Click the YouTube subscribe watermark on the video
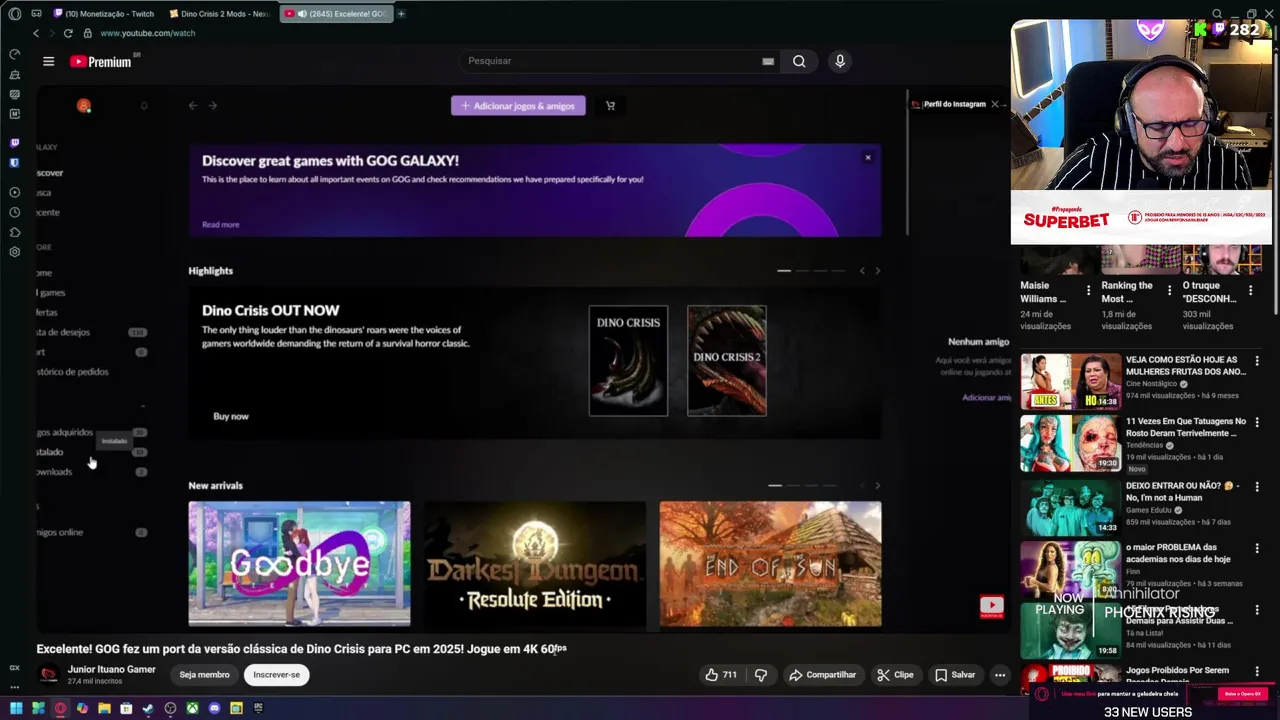Image resolution: width=1280 pixels, height=720 pixels. tap(992, 606)
